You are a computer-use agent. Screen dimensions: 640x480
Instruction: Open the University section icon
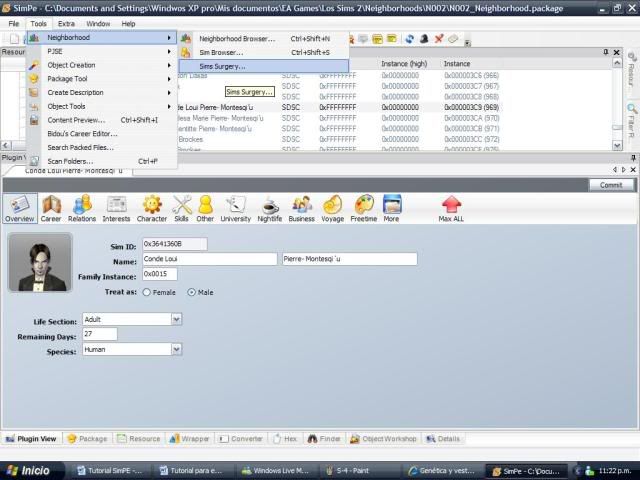(236, 209)
